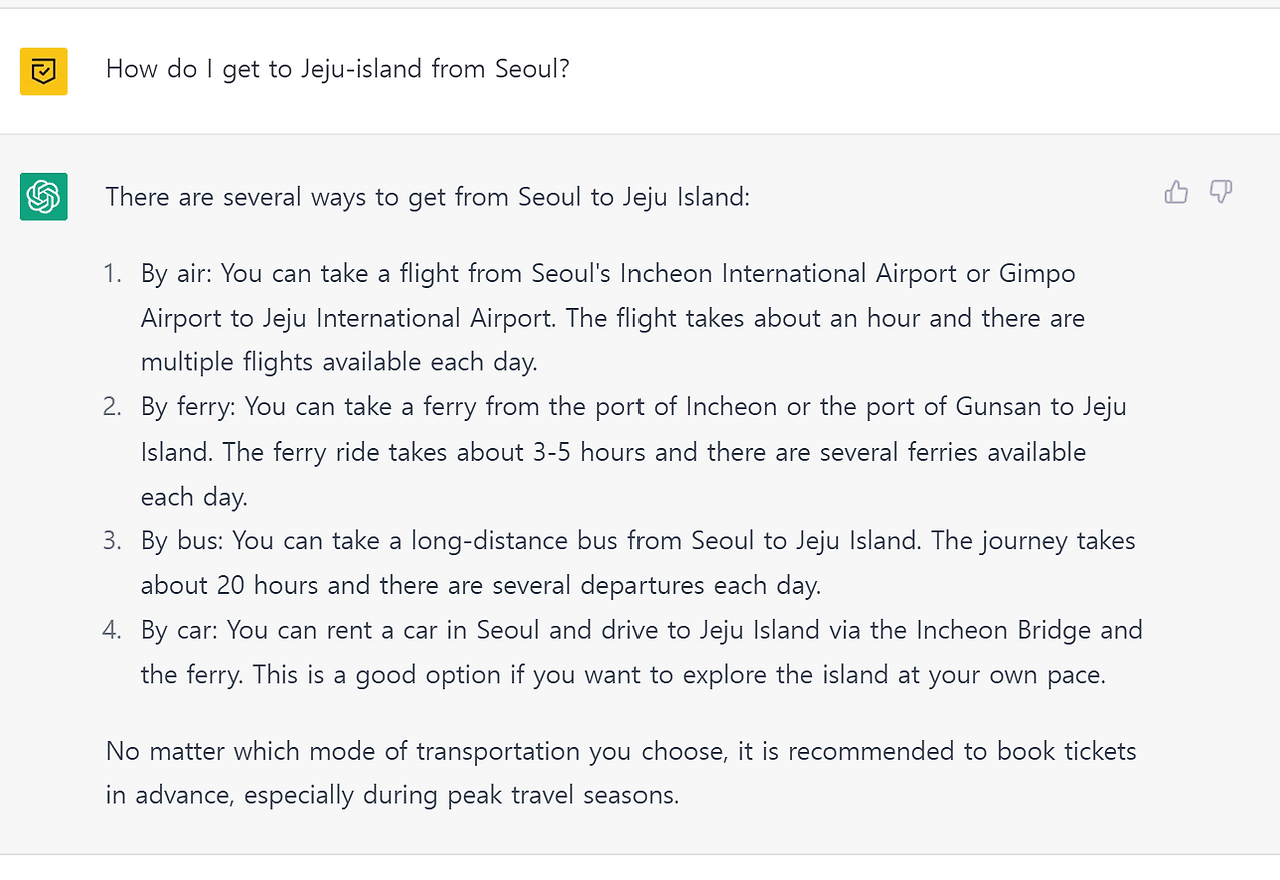
Task: Click the yellow user avatar icon
Action: tap(44, 71)
